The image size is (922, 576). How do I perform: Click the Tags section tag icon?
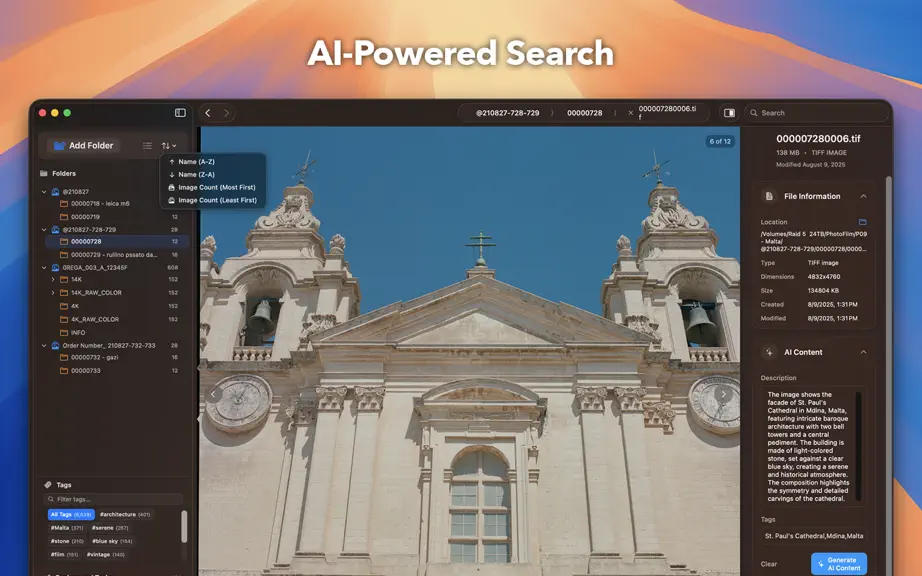pyautogui.click(x=48, y=485)
